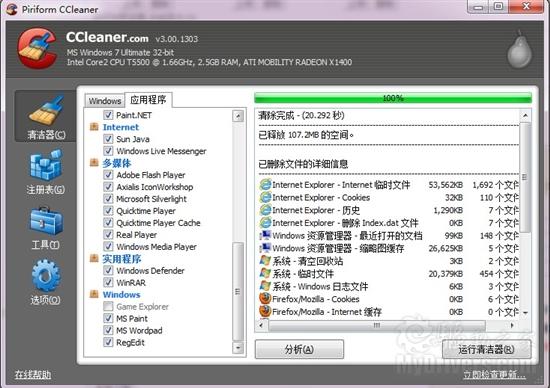The height and width of the screenshot is (388, 550).
Task: Click application list scroll-down arrow
Action: click(x=238, y=348)
